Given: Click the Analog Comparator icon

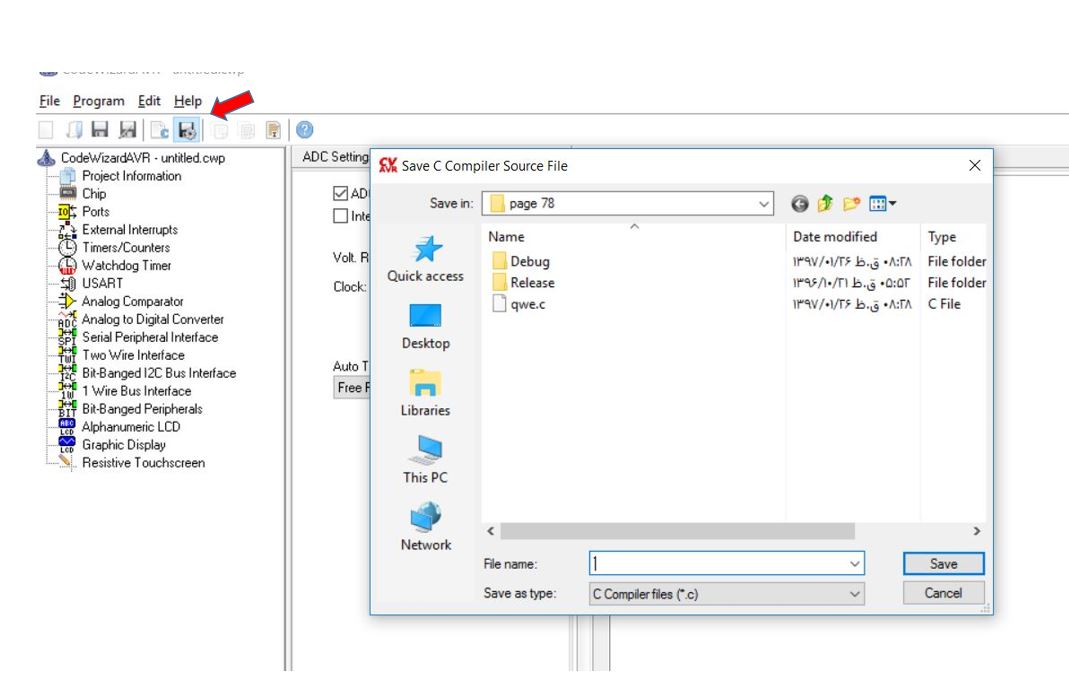Looking at the screenshot, I should click(x=67, y=301).
